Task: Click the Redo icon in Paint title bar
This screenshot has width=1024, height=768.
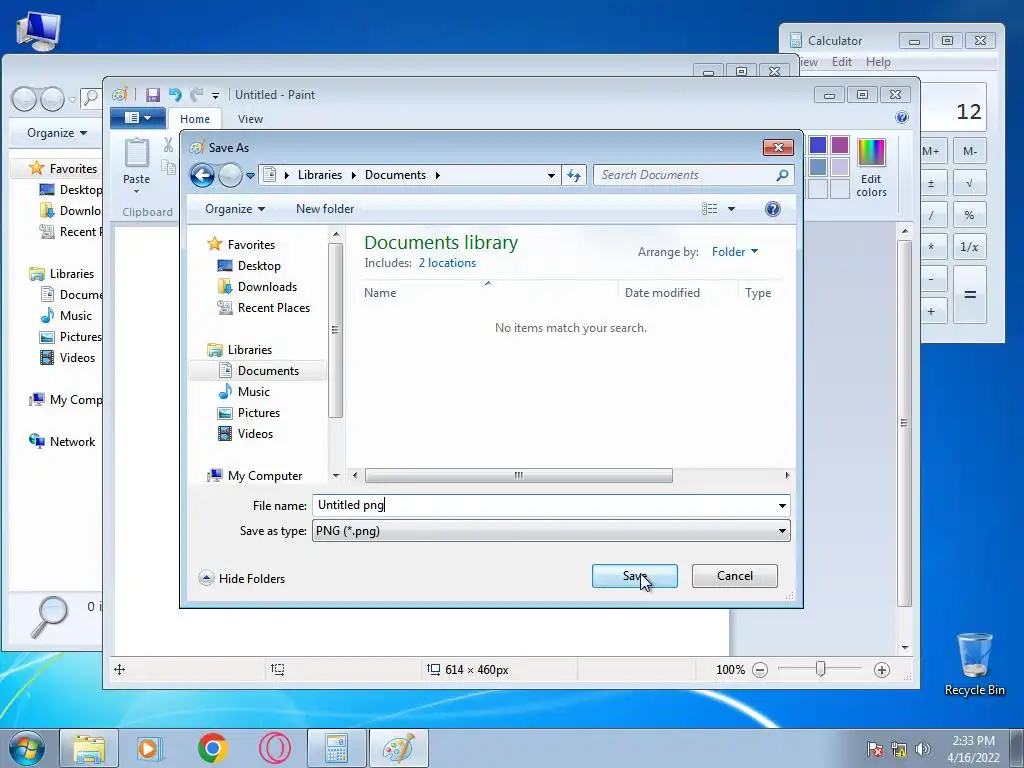Action: (x=197, y=95)
